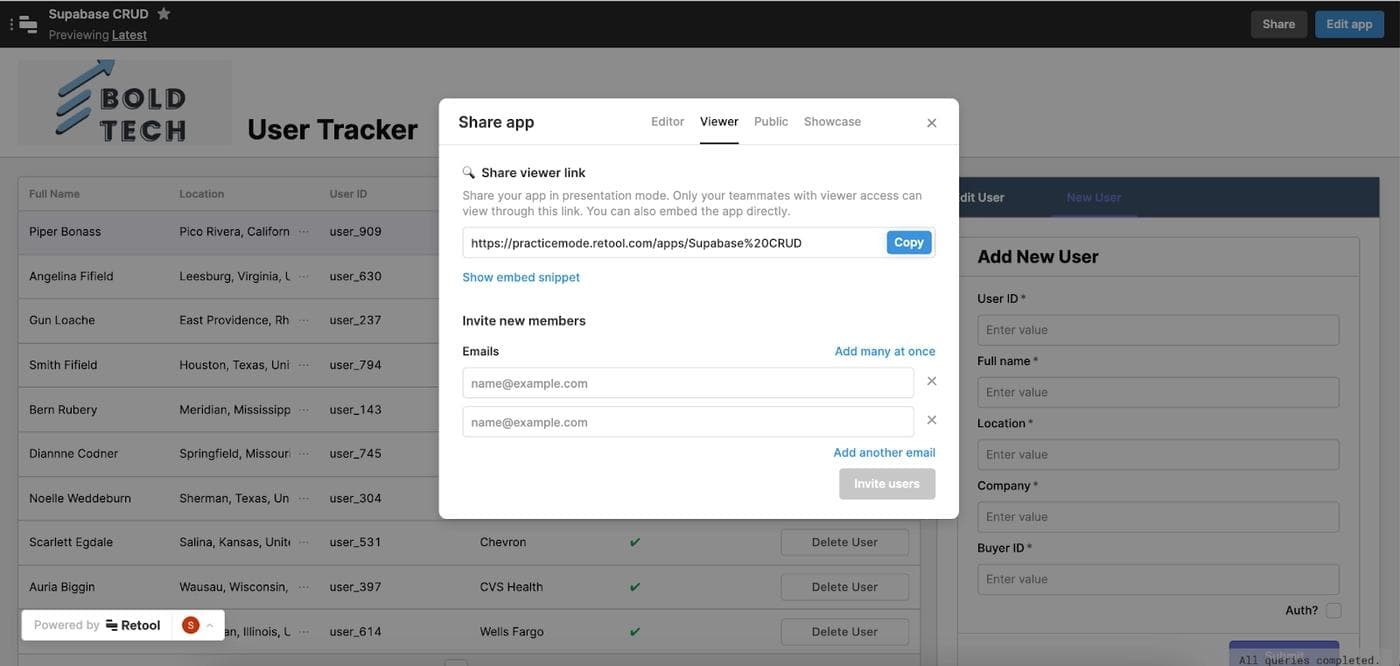The image size is (1400, 666).
Task: Select the Showcase tab
Action: click(832, 122)
